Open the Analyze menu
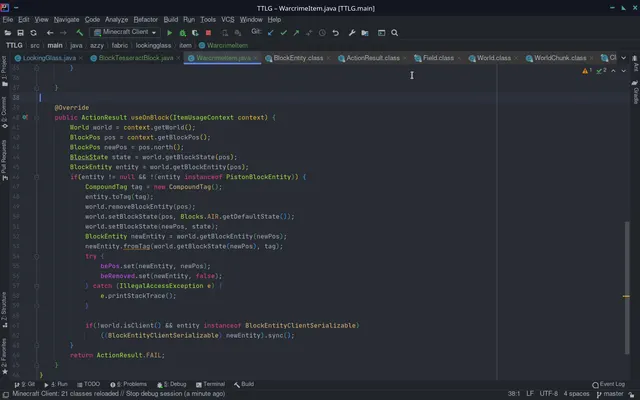Viewport: 640px width, 400px height. (116, 20)
